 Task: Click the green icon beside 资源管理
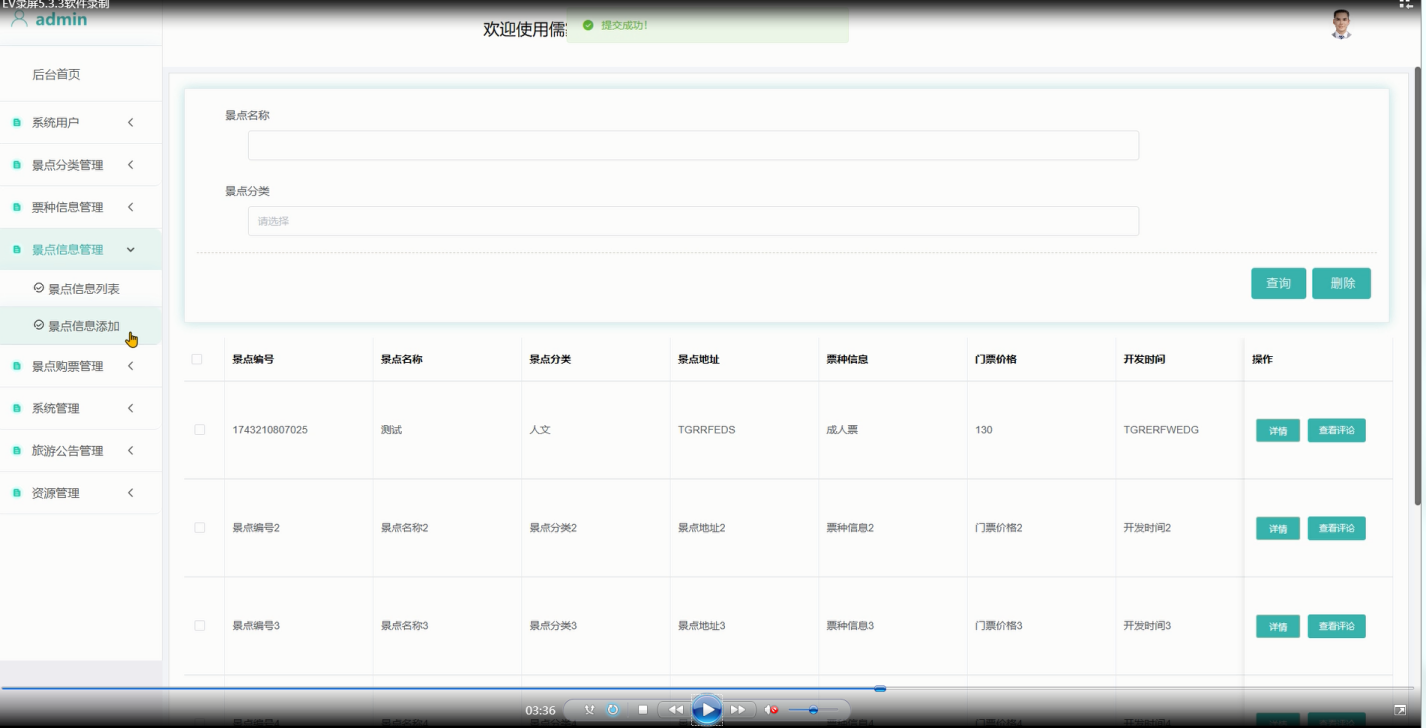tap(17, 493)
